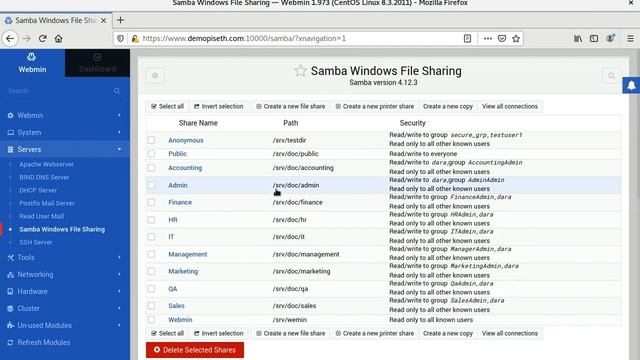Expand the Tools sidebar category
This screenshot has height=360, width=640.
[x=65, y=258]
